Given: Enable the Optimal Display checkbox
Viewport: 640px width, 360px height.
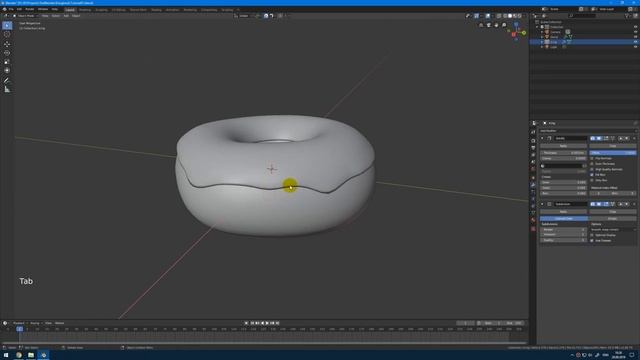Looking at the screenshot, I should (592, 235).
